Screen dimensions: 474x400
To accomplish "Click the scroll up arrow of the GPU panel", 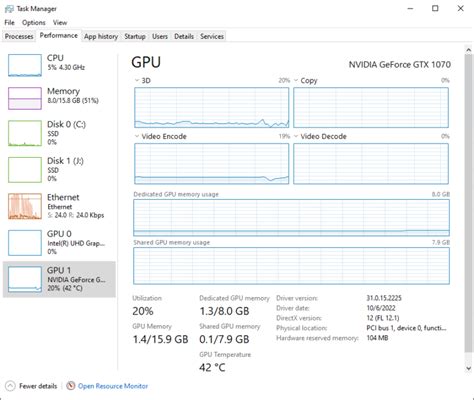I will (x=468, y=50).
